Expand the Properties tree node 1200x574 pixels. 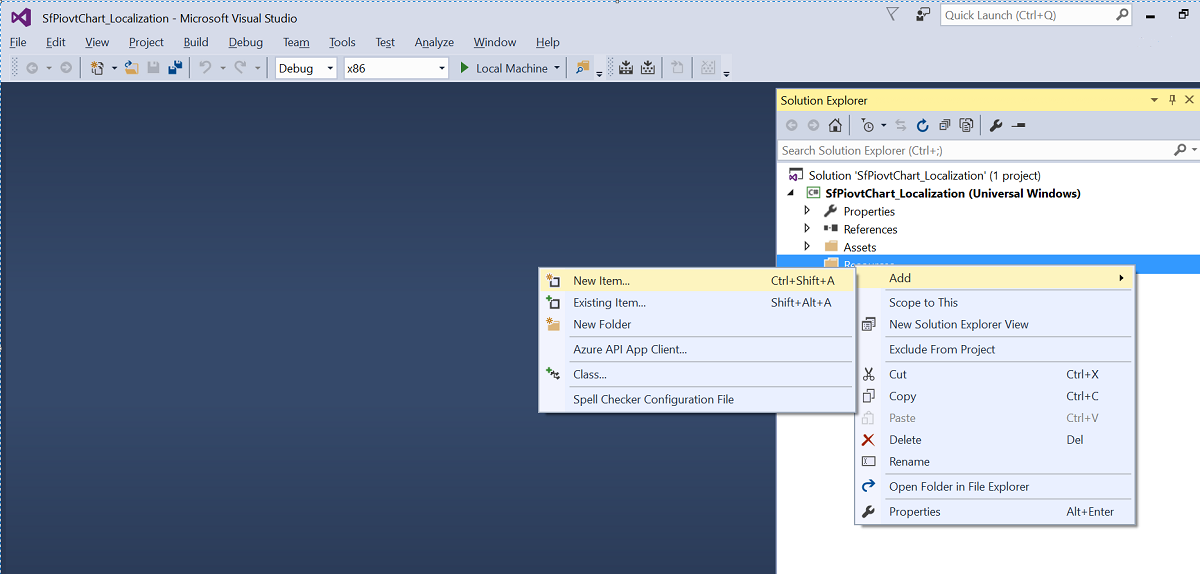(x=808, y=211)
